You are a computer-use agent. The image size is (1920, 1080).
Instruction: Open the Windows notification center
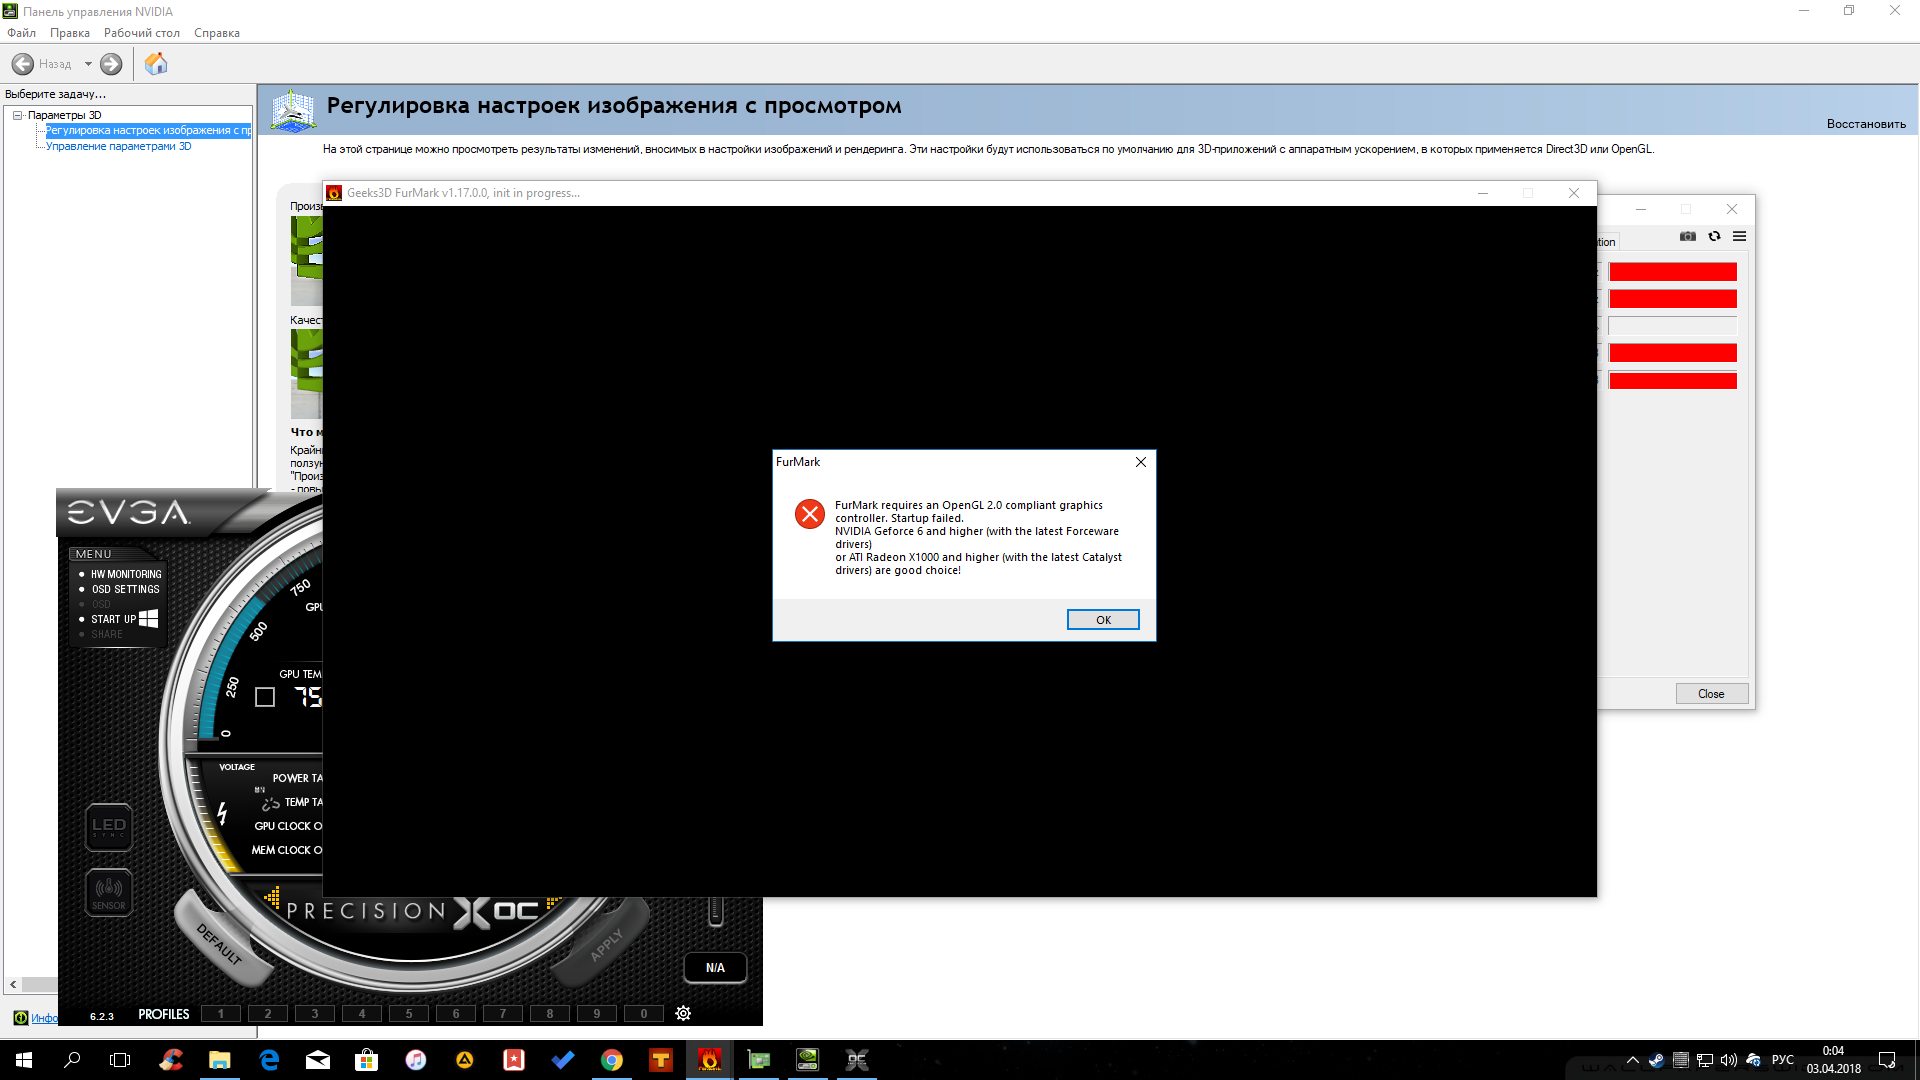coord(1887,1060)
